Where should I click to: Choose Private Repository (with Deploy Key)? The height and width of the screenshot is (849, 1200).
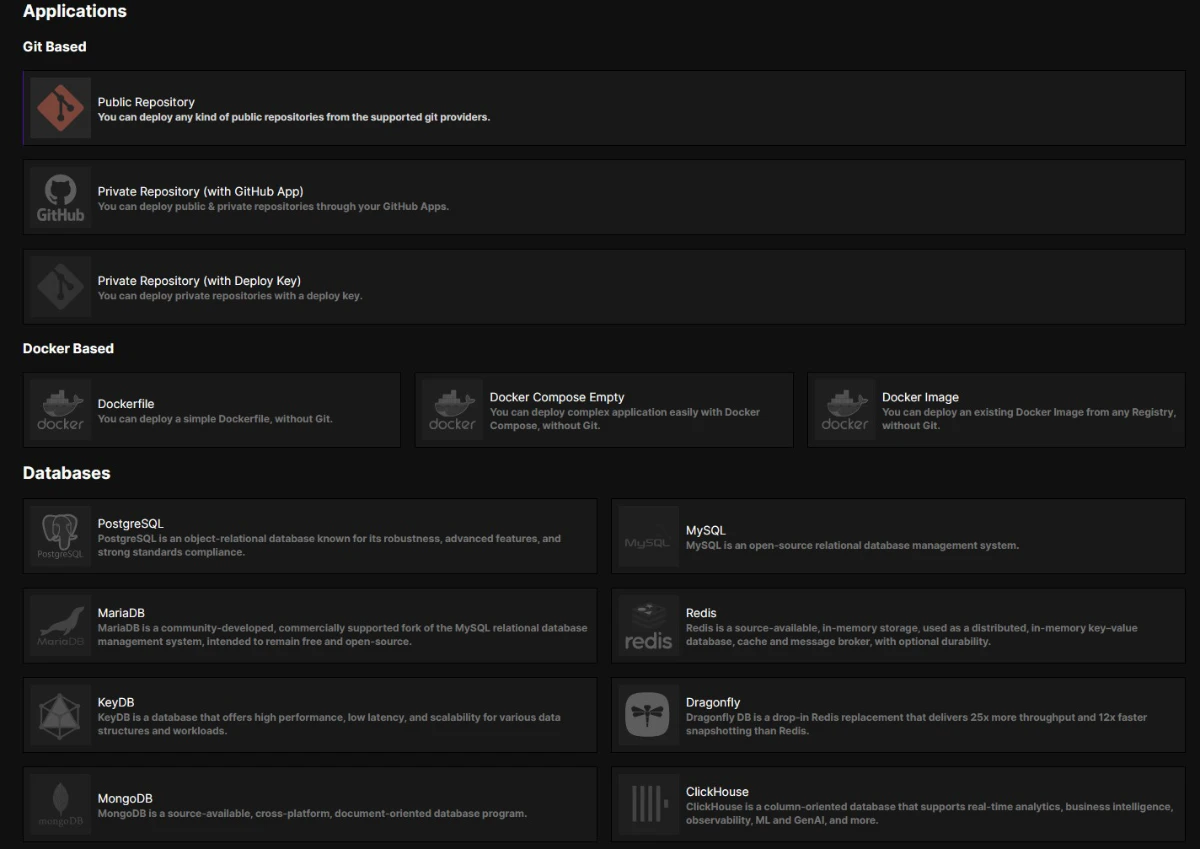(199, 281)
